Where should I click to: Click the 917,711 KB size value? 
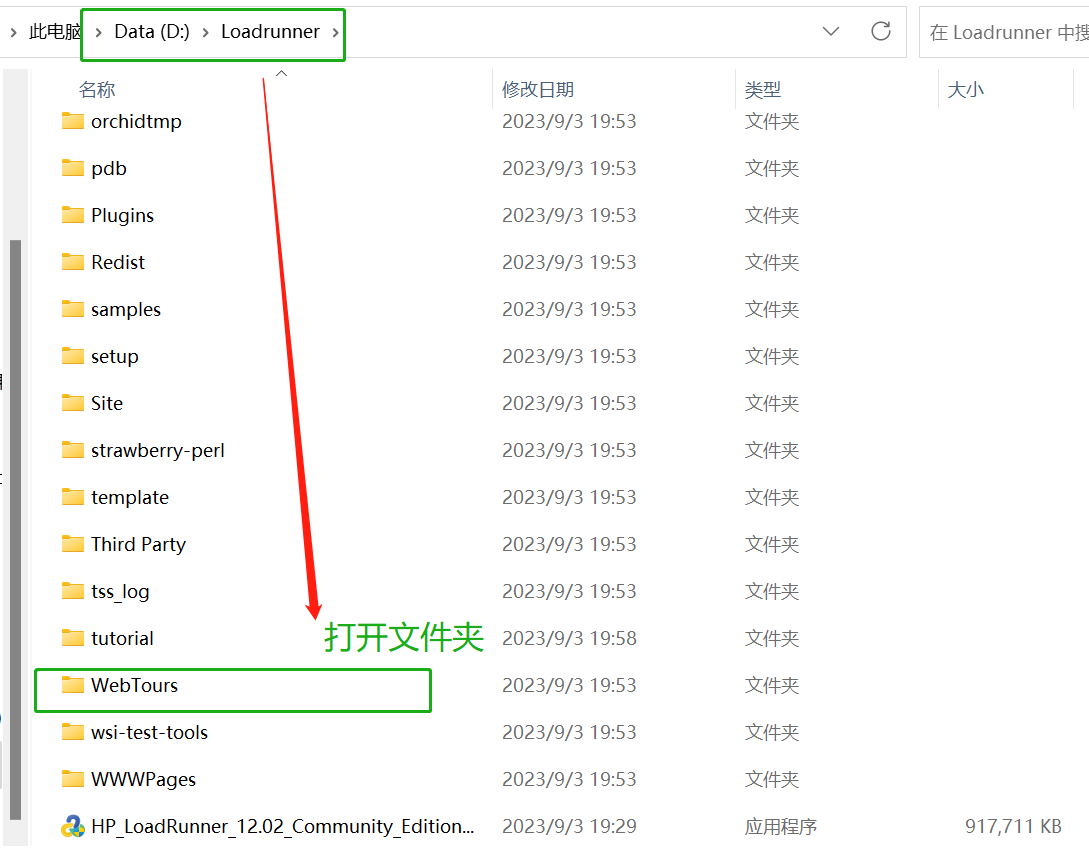pos(1013,826)
